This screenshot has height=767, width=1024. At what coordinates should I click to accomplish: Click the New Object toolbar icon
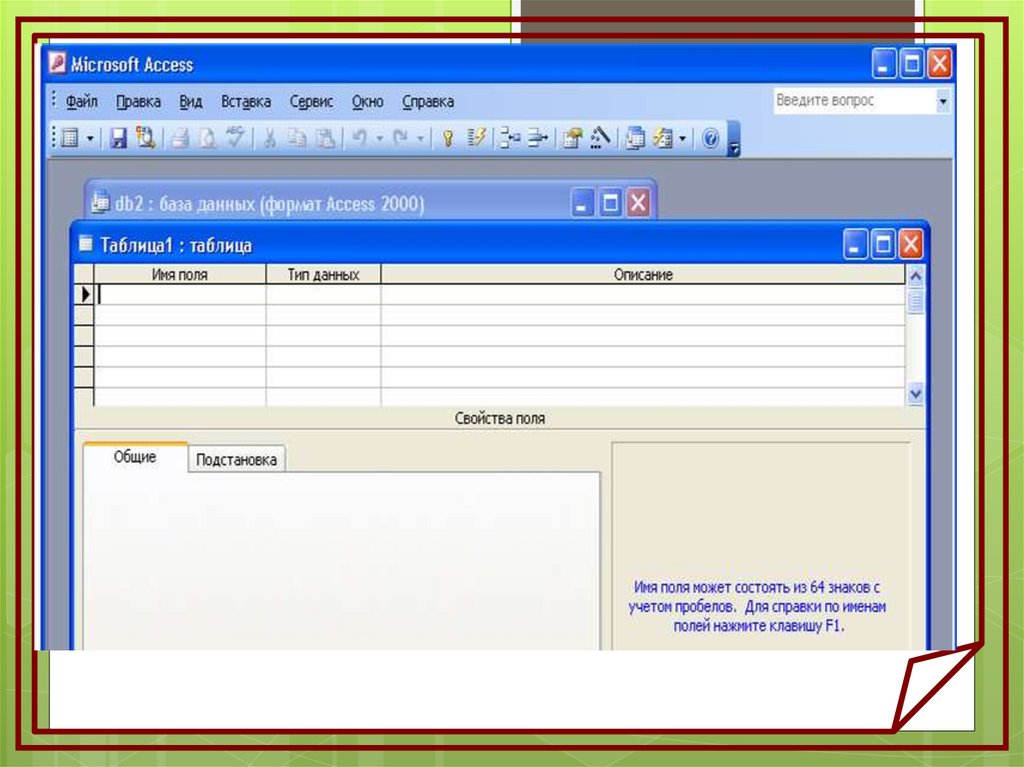click(663, 138)
